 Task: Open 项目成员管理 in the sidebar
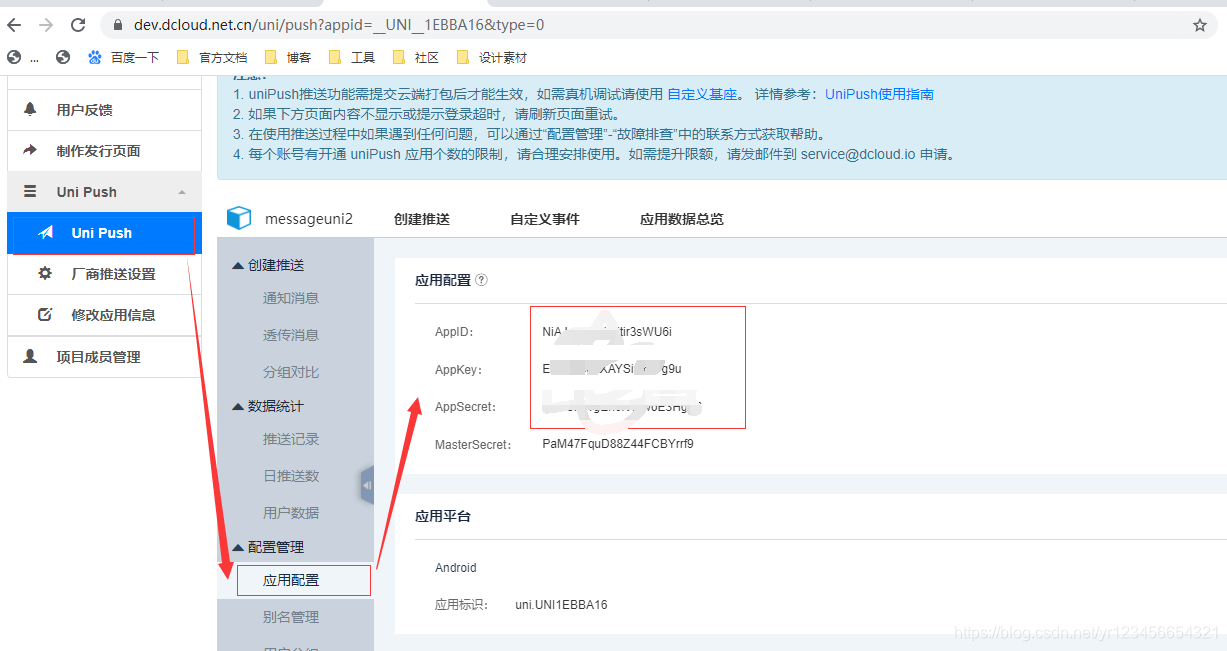(x=98, y=357)
